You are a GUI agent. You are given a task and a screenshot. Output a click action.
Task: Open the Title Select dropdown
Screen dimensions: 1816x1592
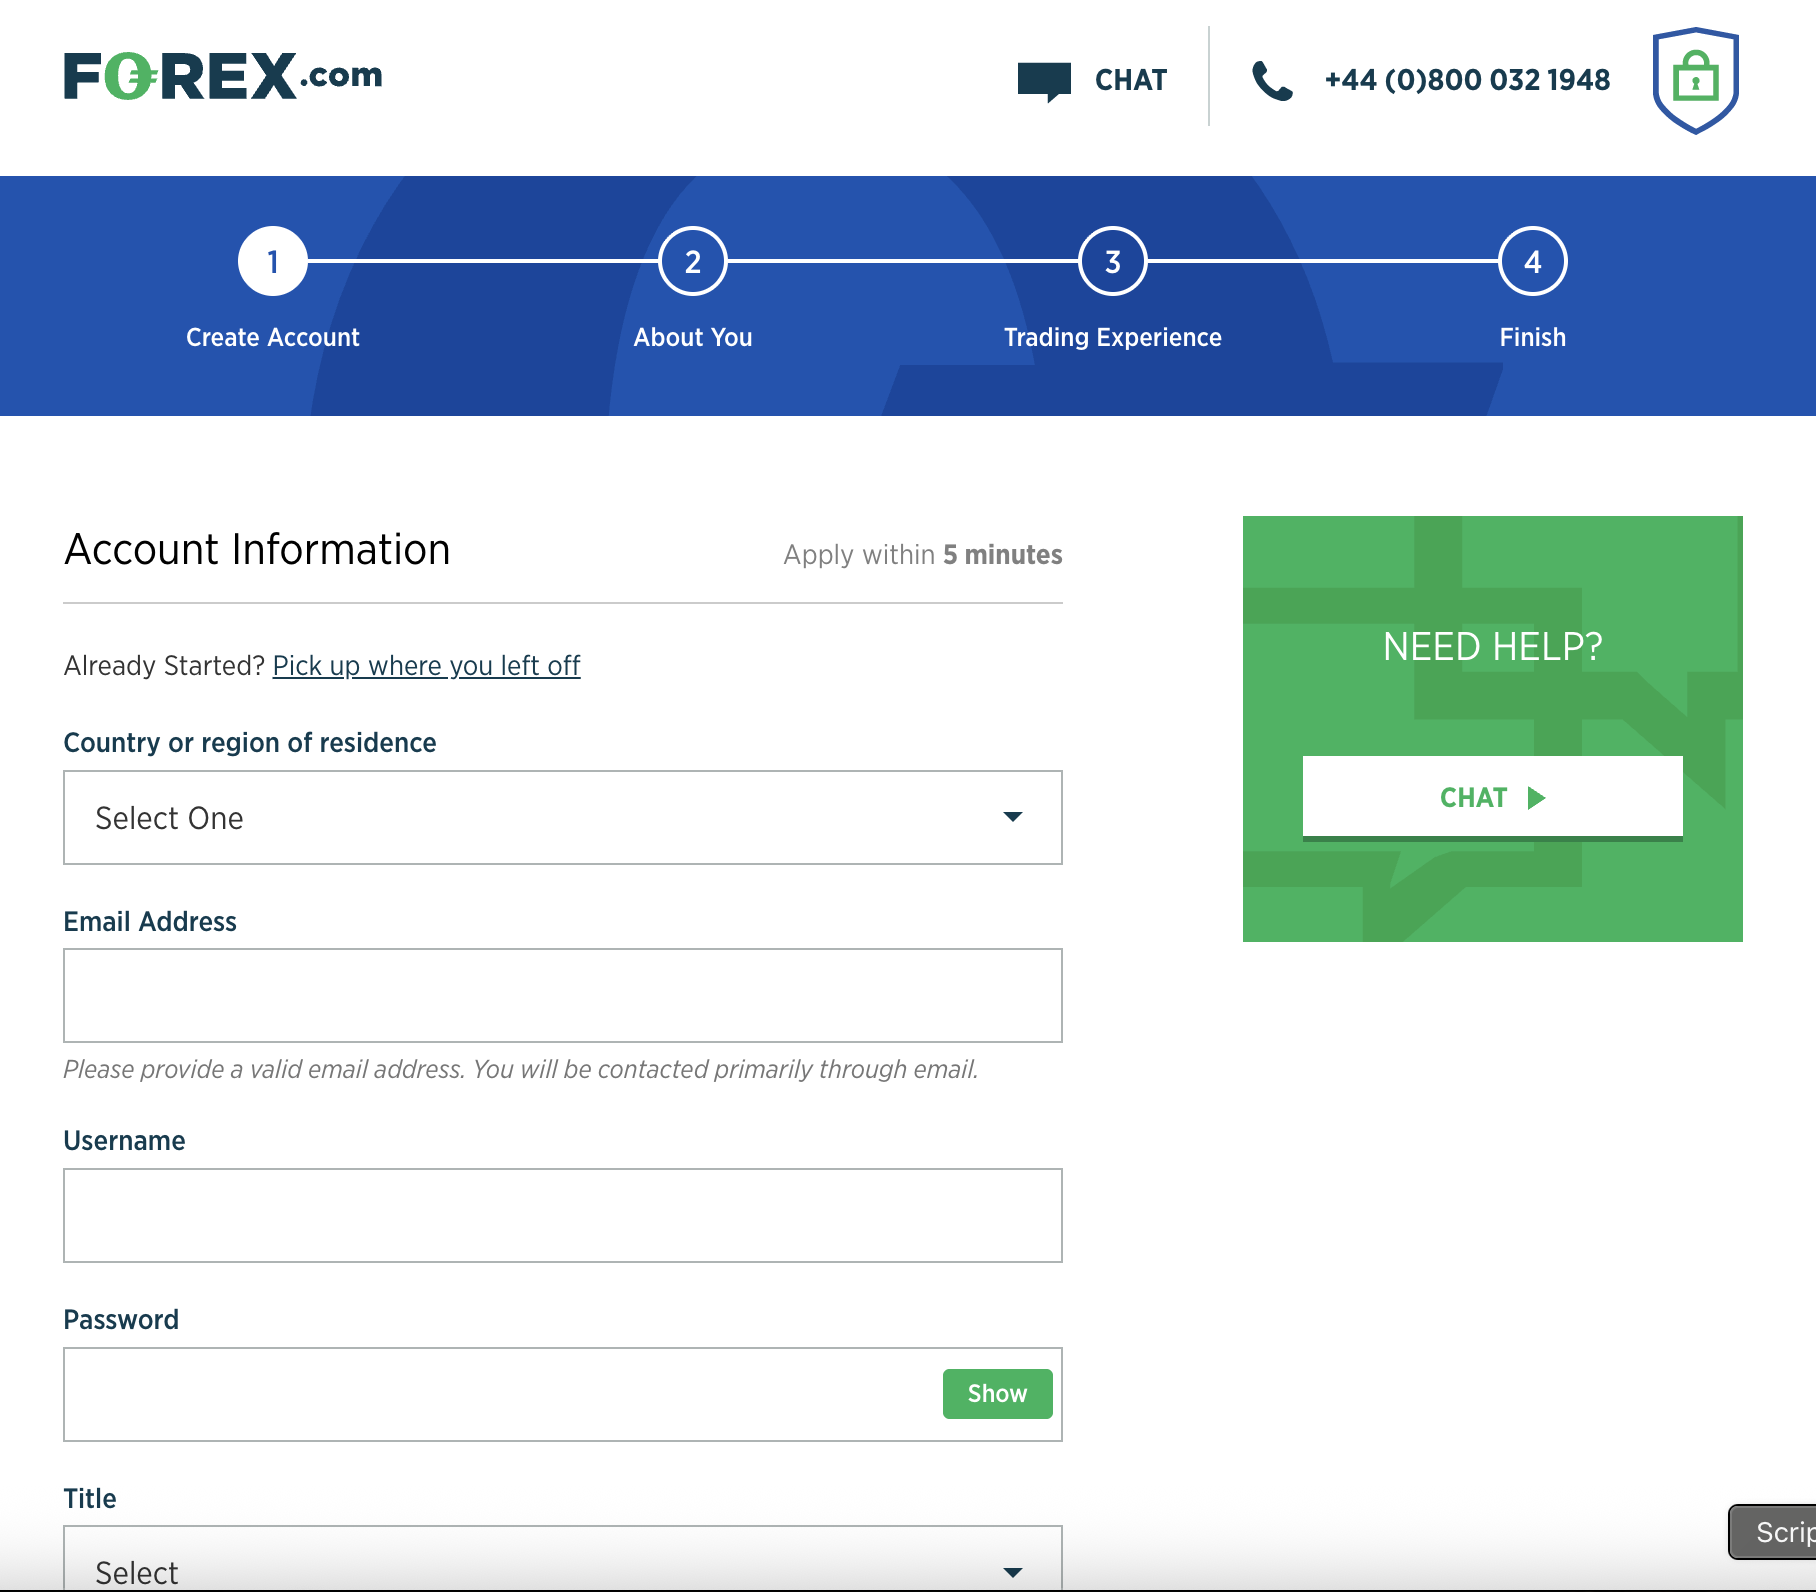[562, 1565]
